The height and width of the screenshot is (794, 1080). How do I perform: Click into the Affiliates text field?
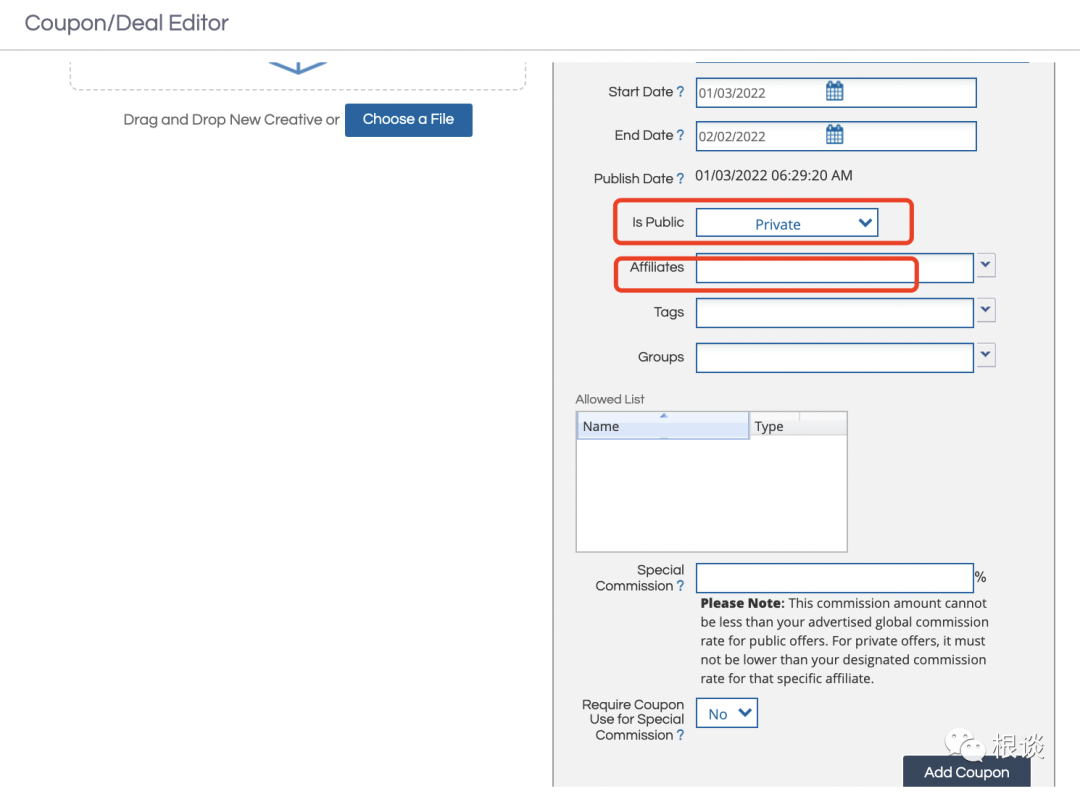834,268
